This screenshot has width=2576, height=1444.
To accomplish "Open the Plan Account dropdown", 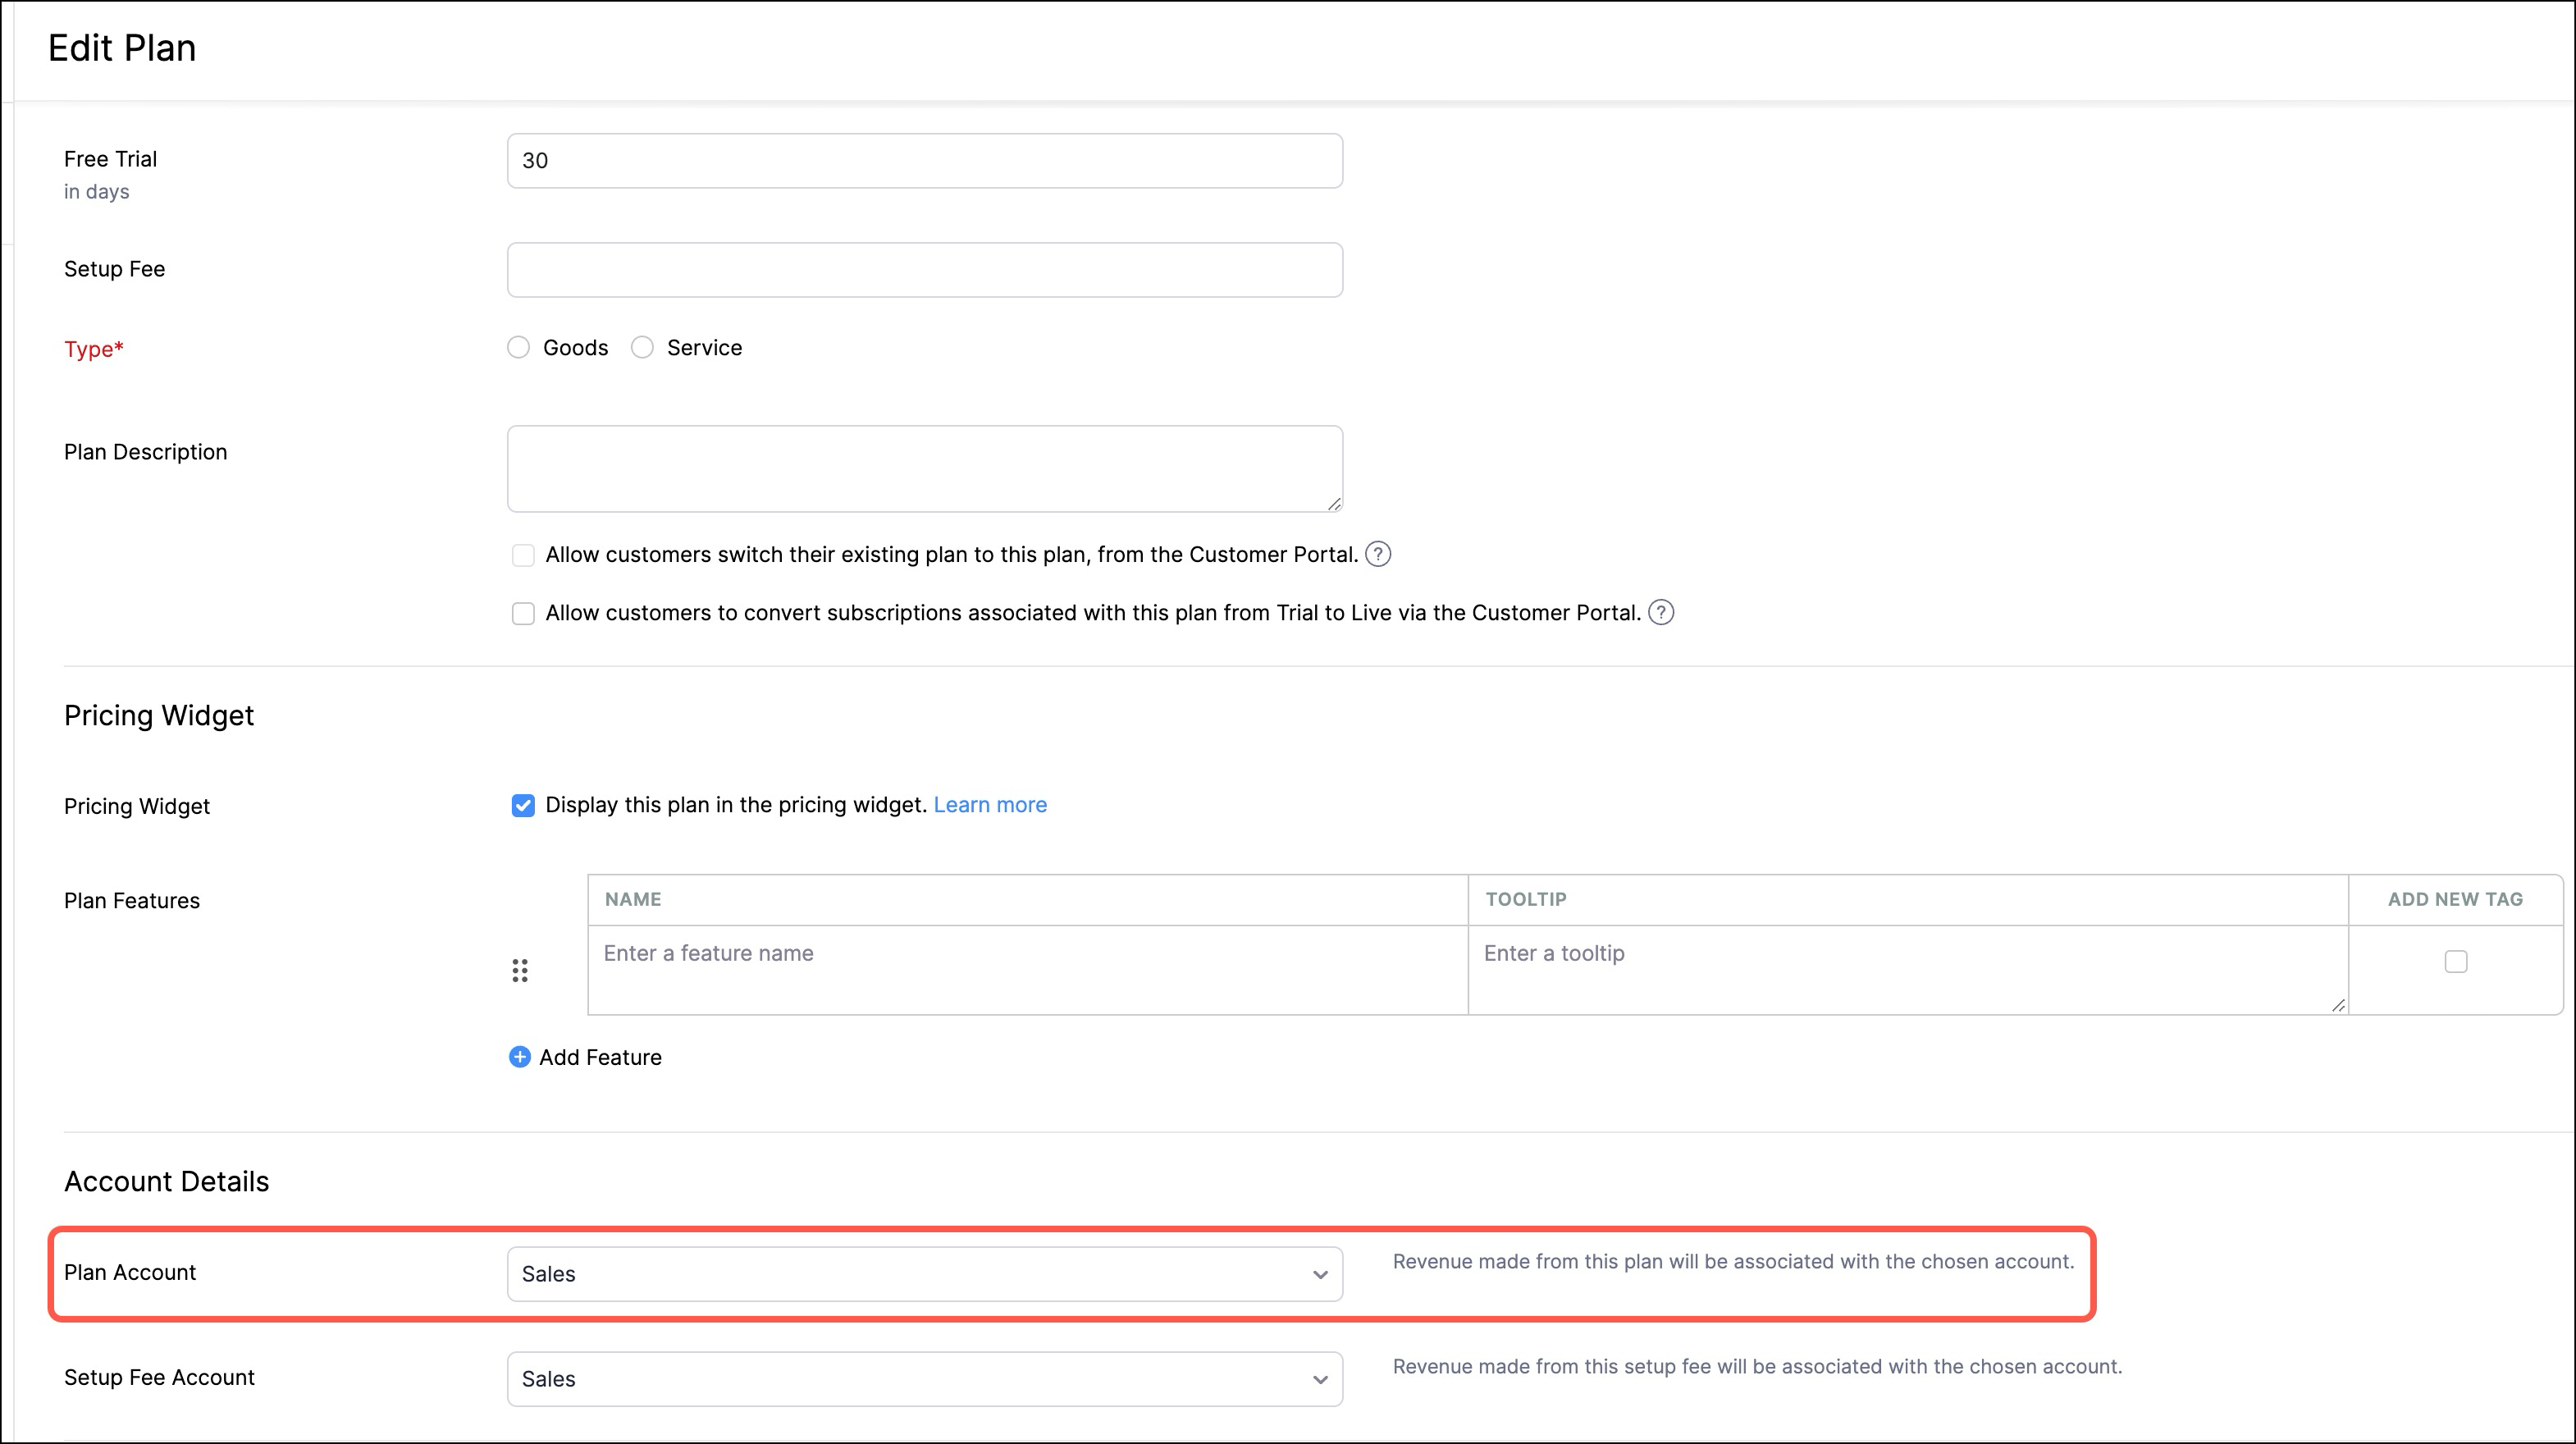I will [x=924, y=1273].
